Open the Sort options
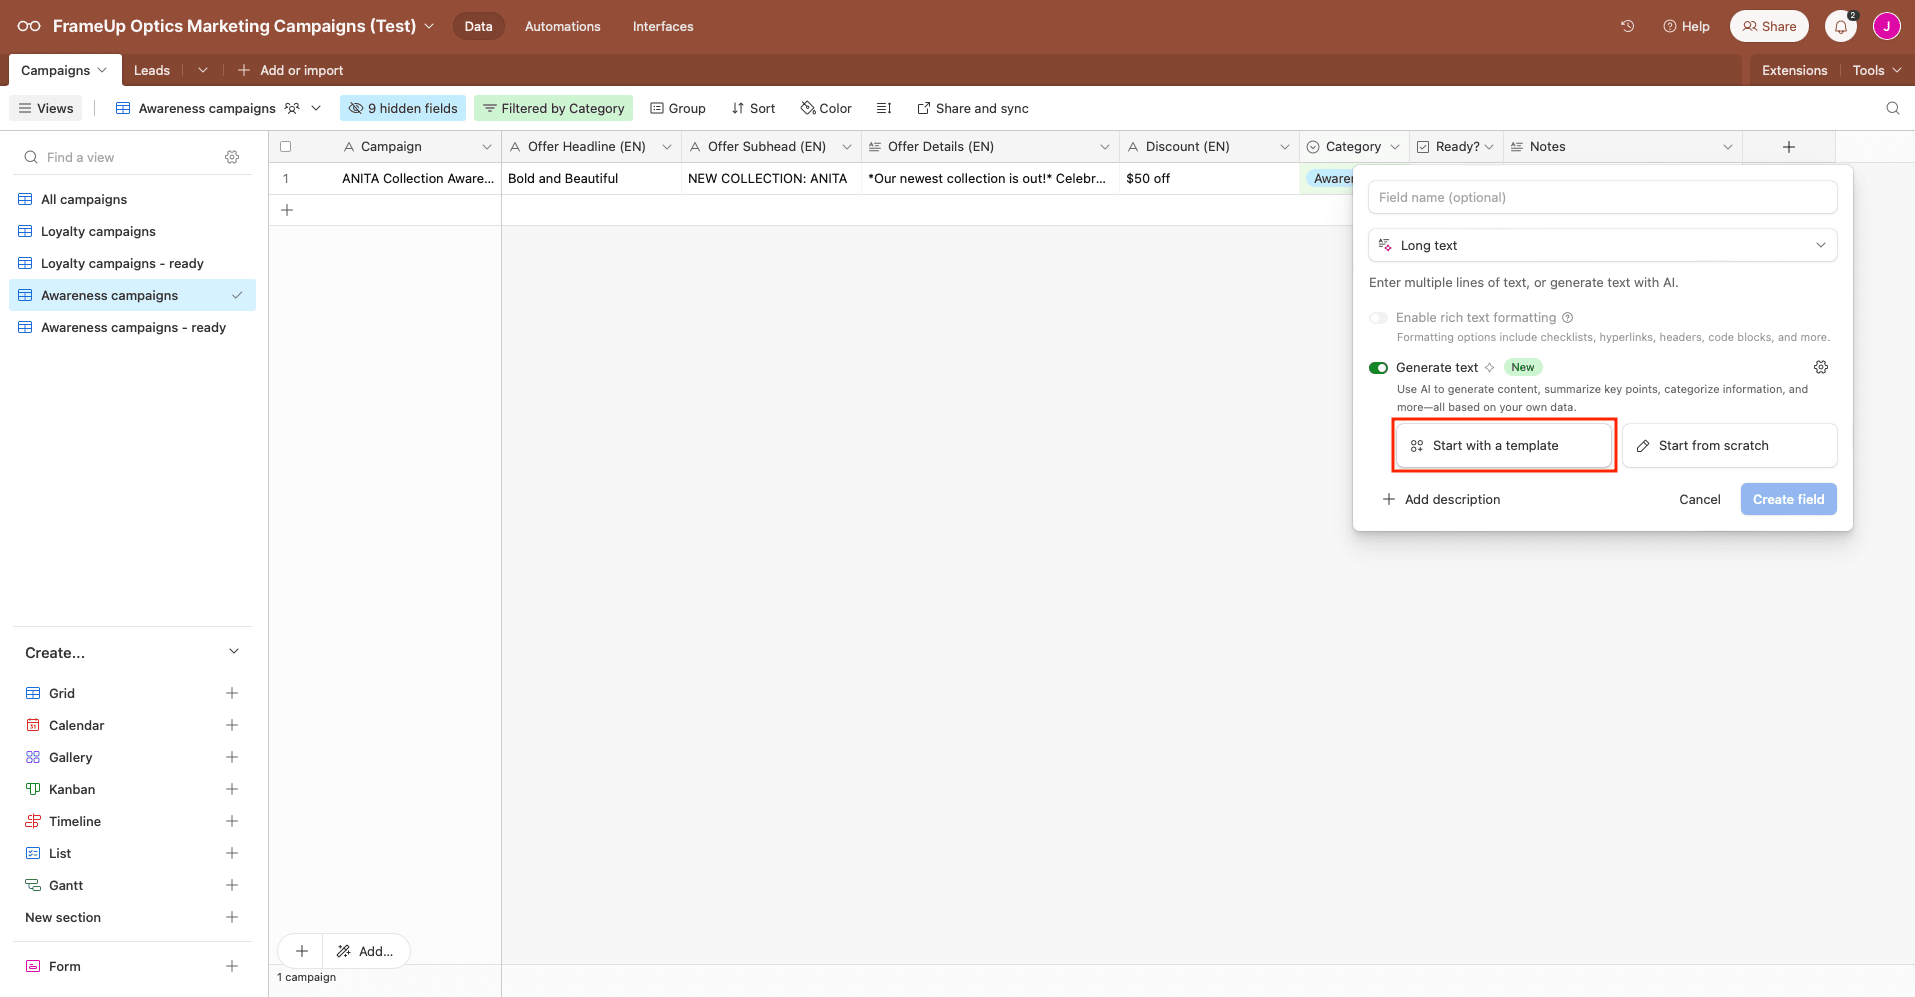This screenshot has width=1915, height=997. [752, 107]
